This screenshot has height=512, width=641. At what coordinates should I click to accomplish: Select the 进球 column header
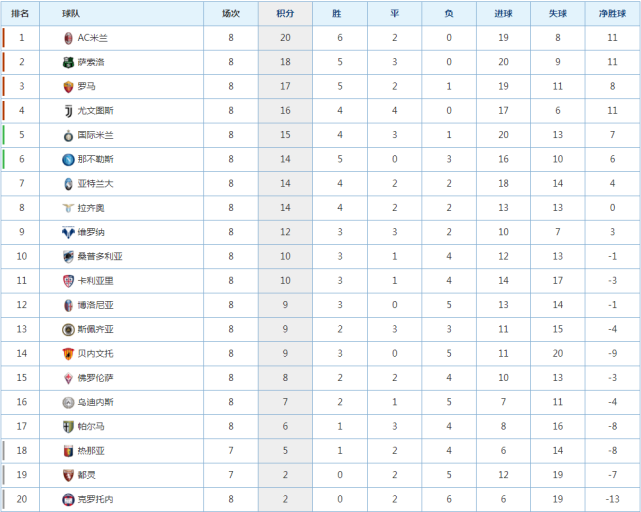pyautogui.click(x=503, y=14)
